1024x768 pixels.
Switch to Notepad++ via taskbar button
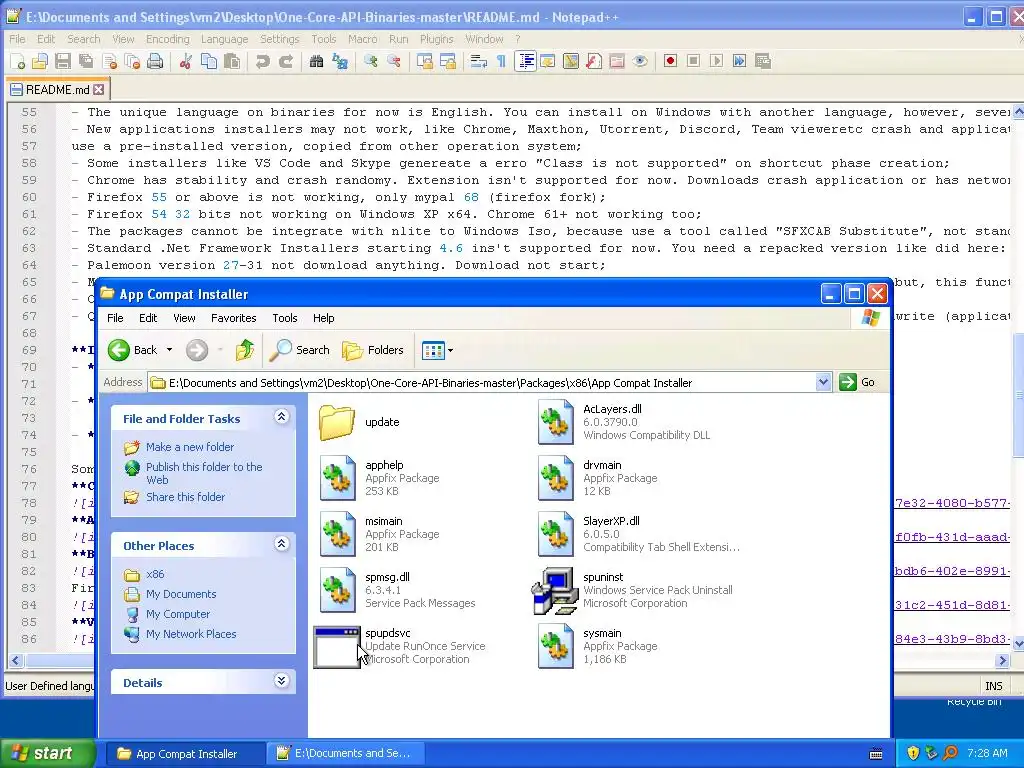[x=346, y=754]
